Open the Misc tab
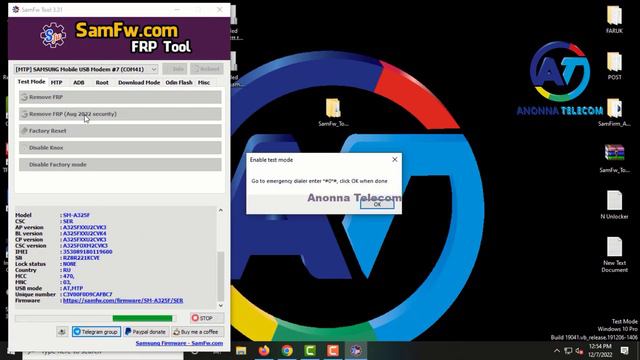This screenshot has width=640, height=360. [204, 82]
